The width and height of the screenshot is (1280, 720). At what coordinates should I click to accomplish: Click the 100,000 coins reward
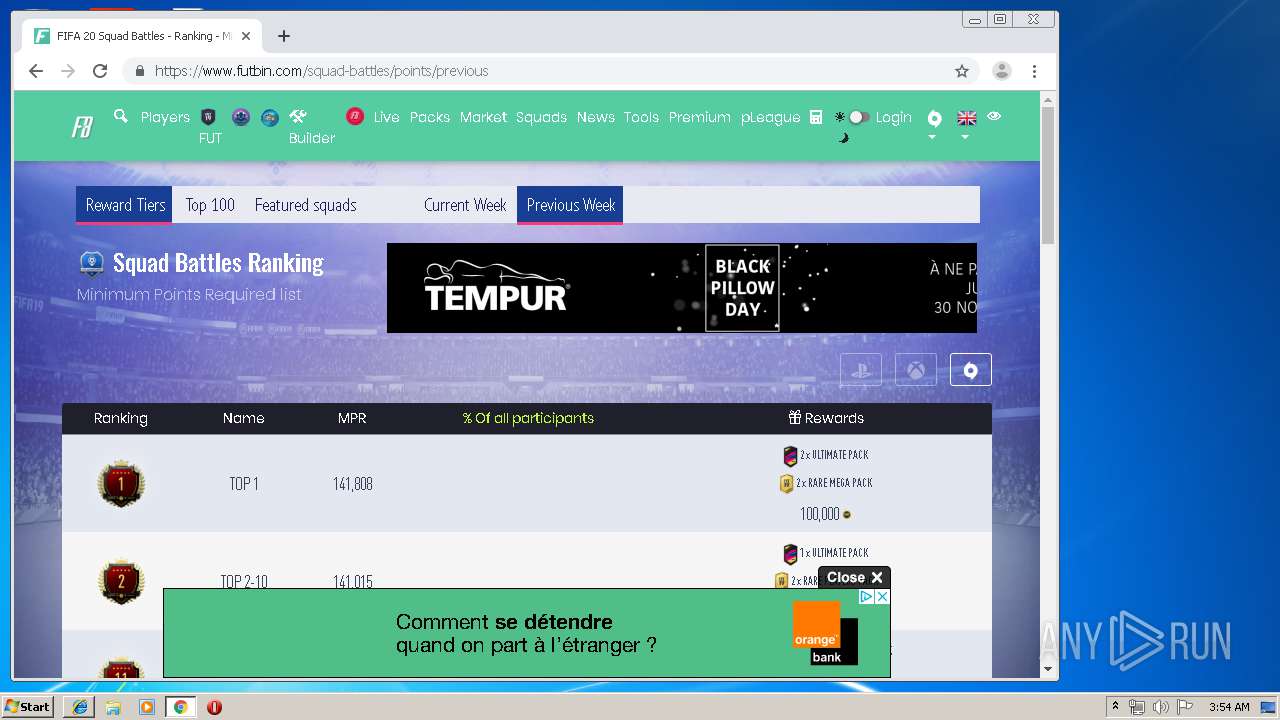point(825,514)
